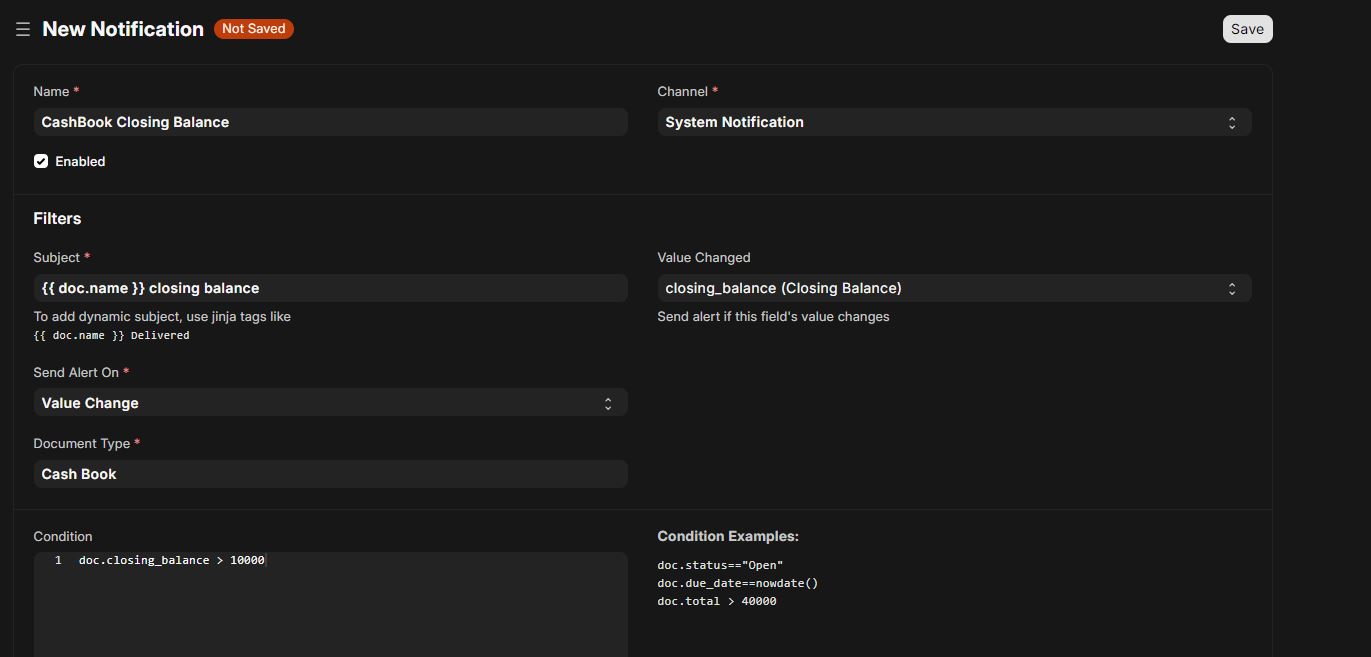Click 'Send alert if this field's value changes' text
This screenshot has height=657, width=1371.
pos(773,316)
